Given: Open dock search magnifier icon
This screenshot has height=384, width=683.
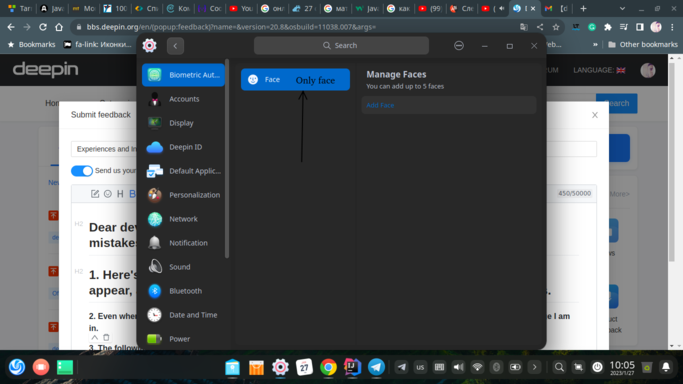Looking at the screenshot, I should point(559,367).
